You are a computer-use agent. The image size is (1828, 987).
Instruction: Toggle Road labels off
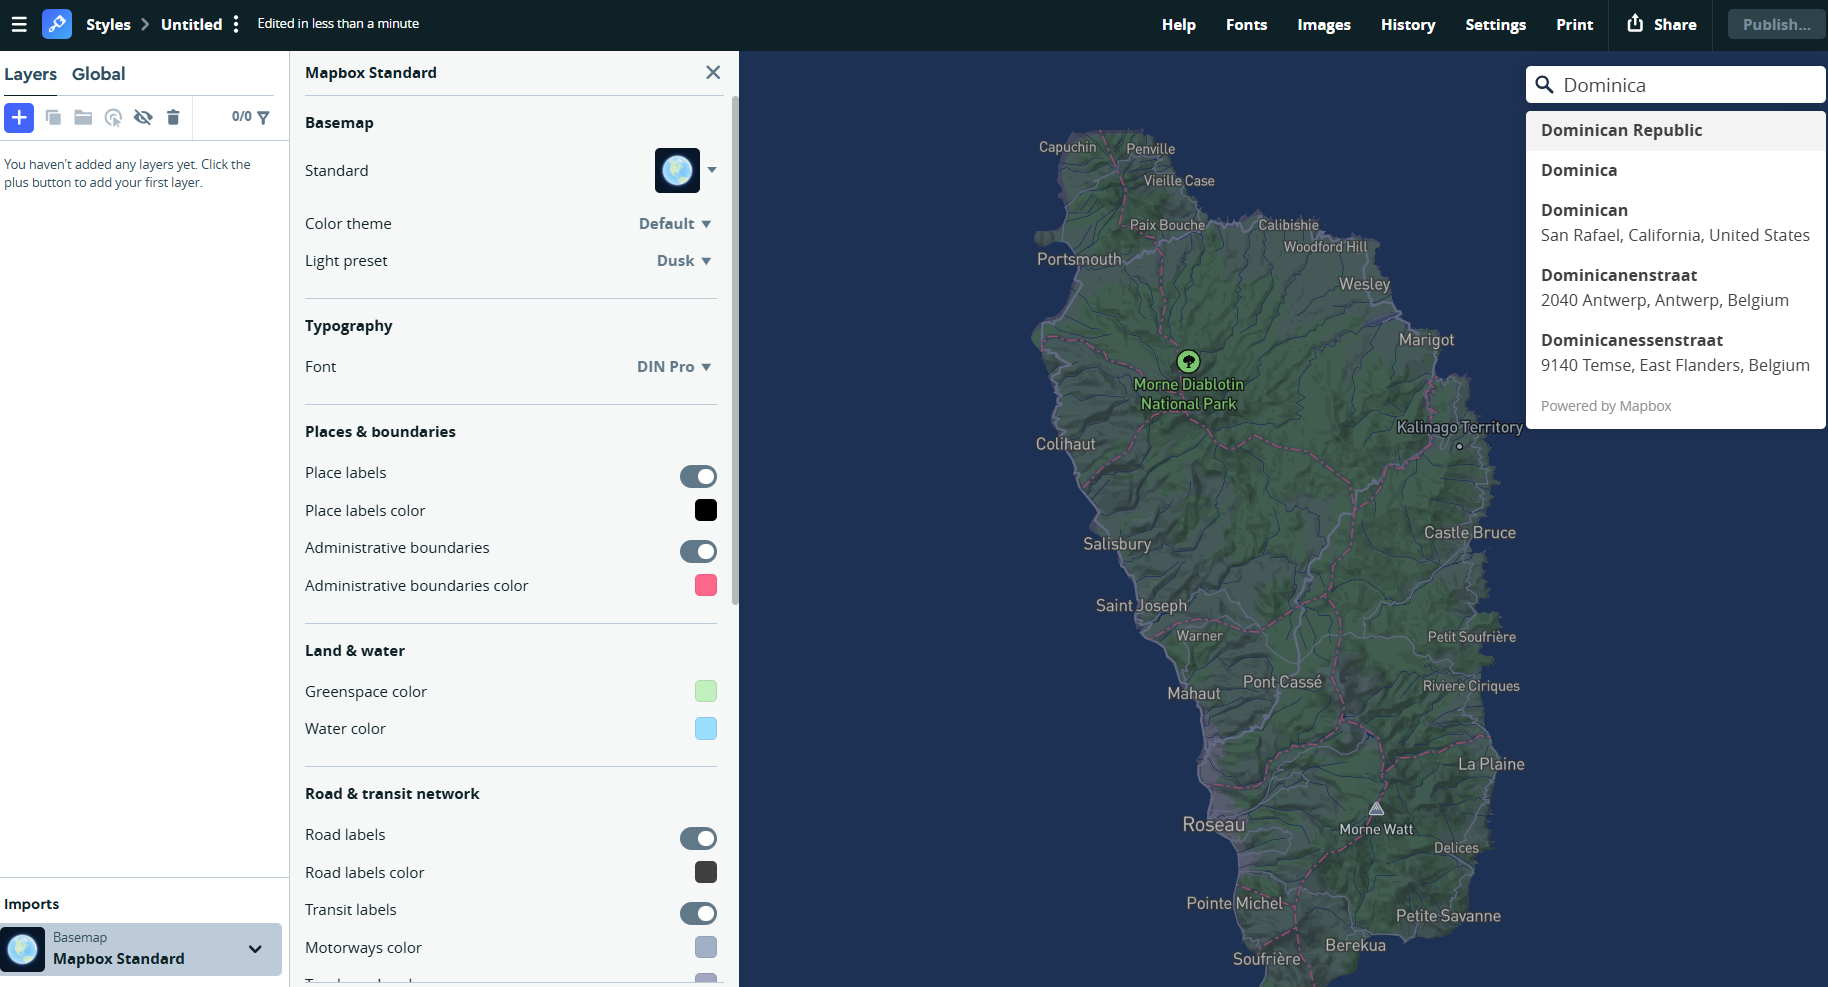pyautogui.click(x=698, y=838)
